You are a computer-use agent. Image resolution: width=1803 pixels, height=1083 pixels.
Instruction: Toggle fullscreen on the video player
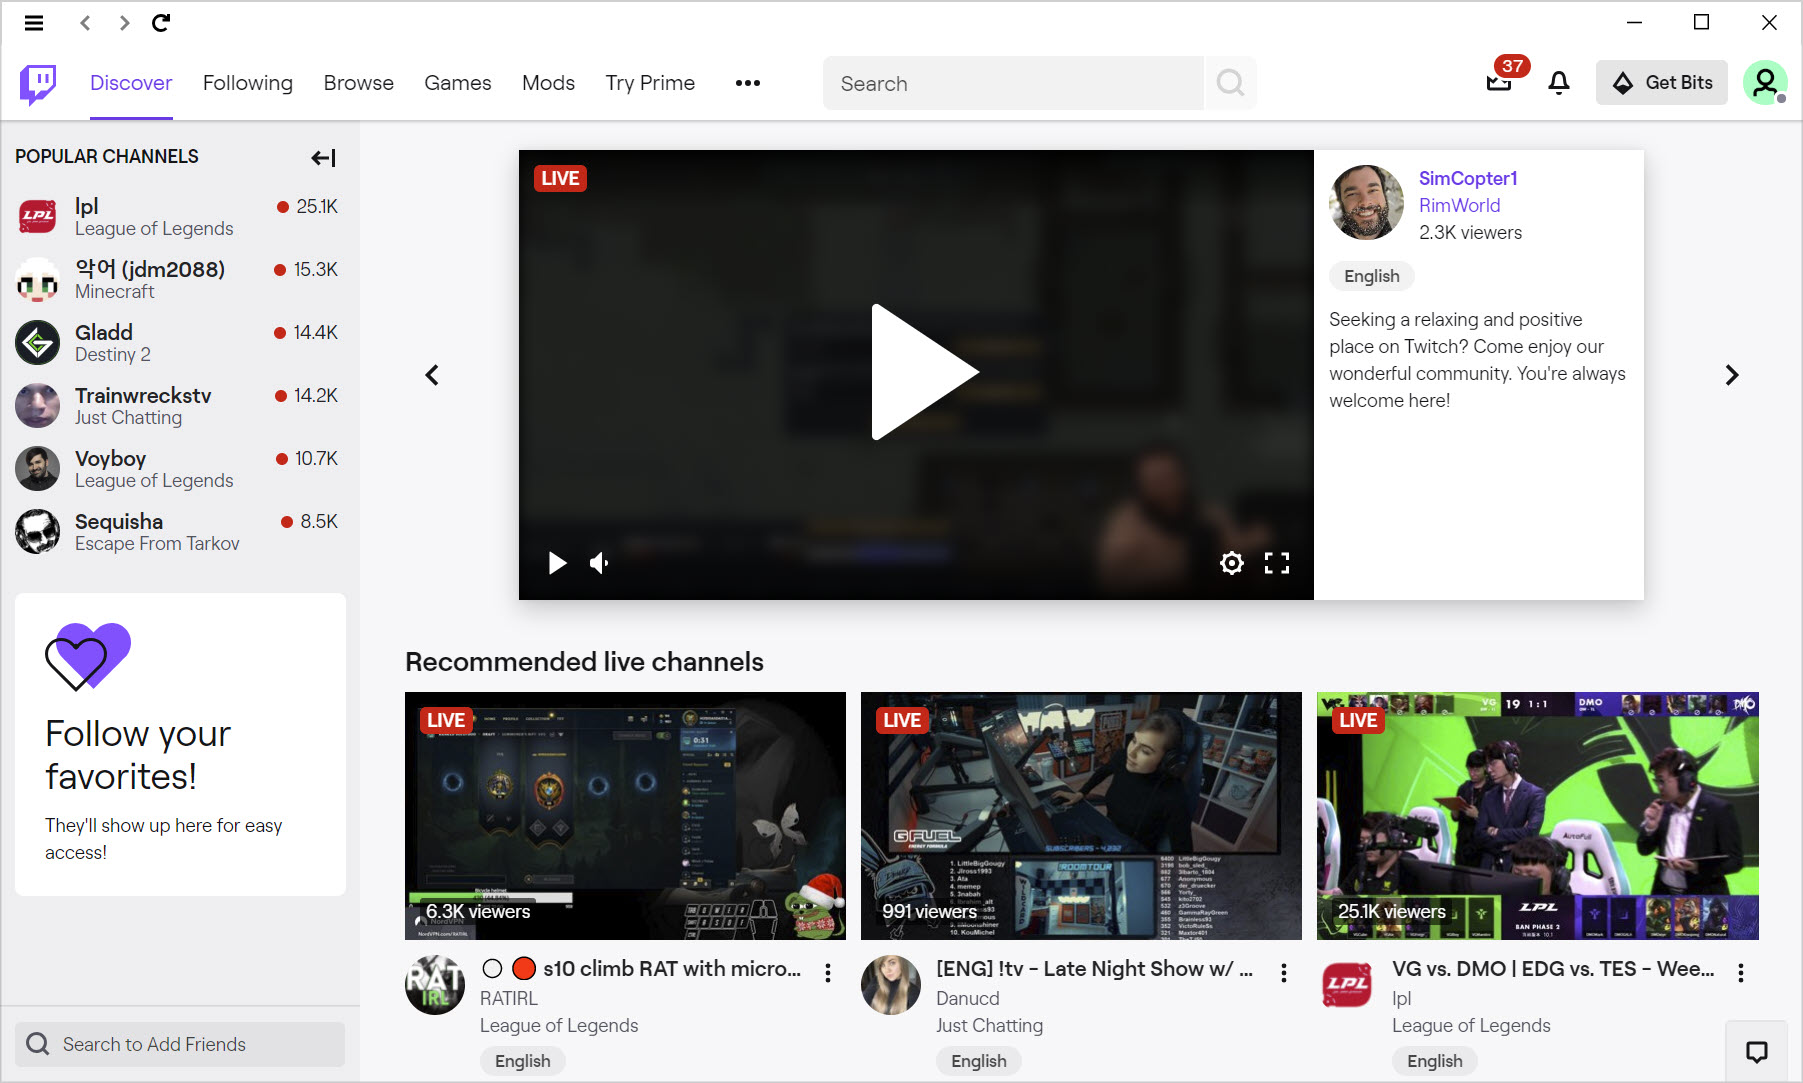click(x=1277, y=563)
